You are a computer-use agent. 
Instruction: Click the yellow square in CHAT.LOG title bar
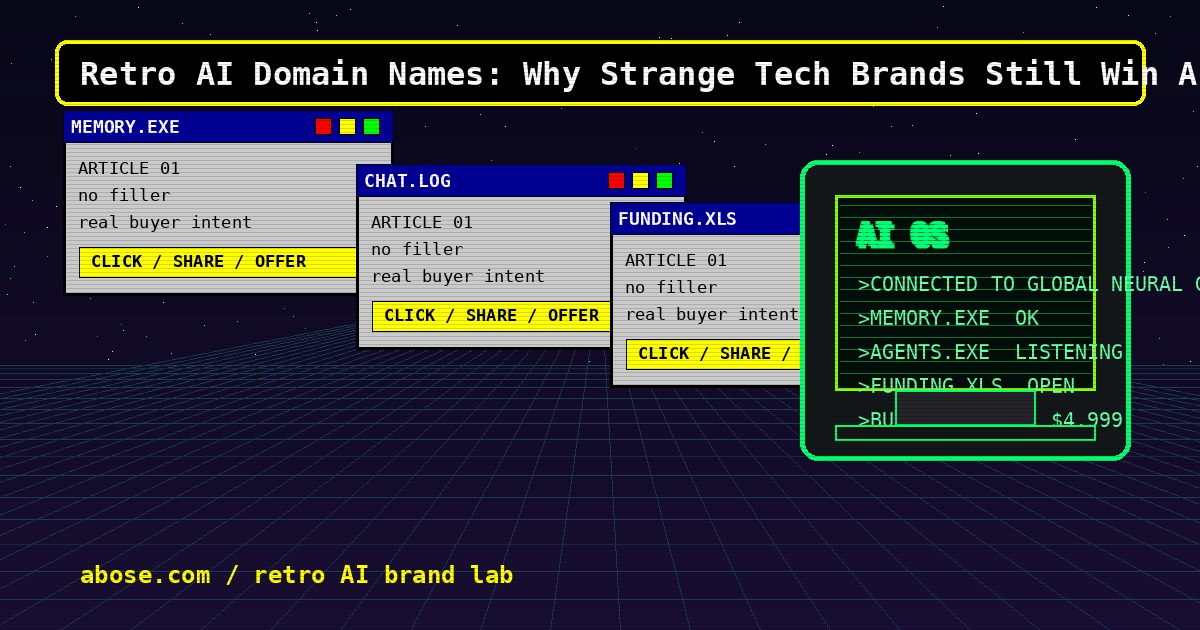(x=640, y=180)
